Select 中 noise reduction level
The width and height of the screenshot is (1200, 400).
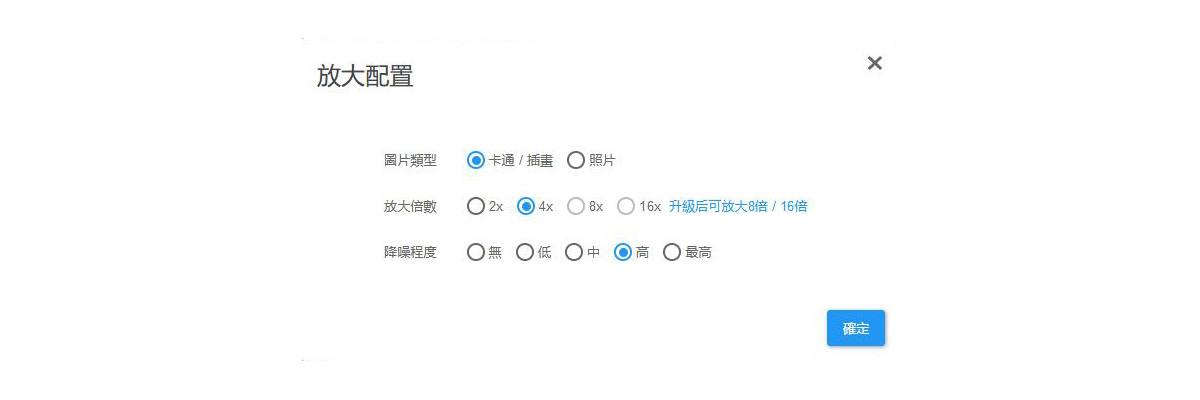(x=574, y=253)
